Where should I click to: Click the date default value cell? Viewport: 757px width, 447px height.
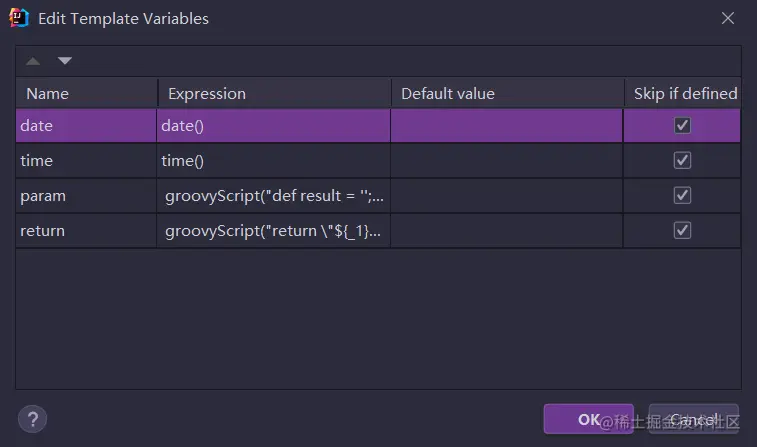(507, 126)
